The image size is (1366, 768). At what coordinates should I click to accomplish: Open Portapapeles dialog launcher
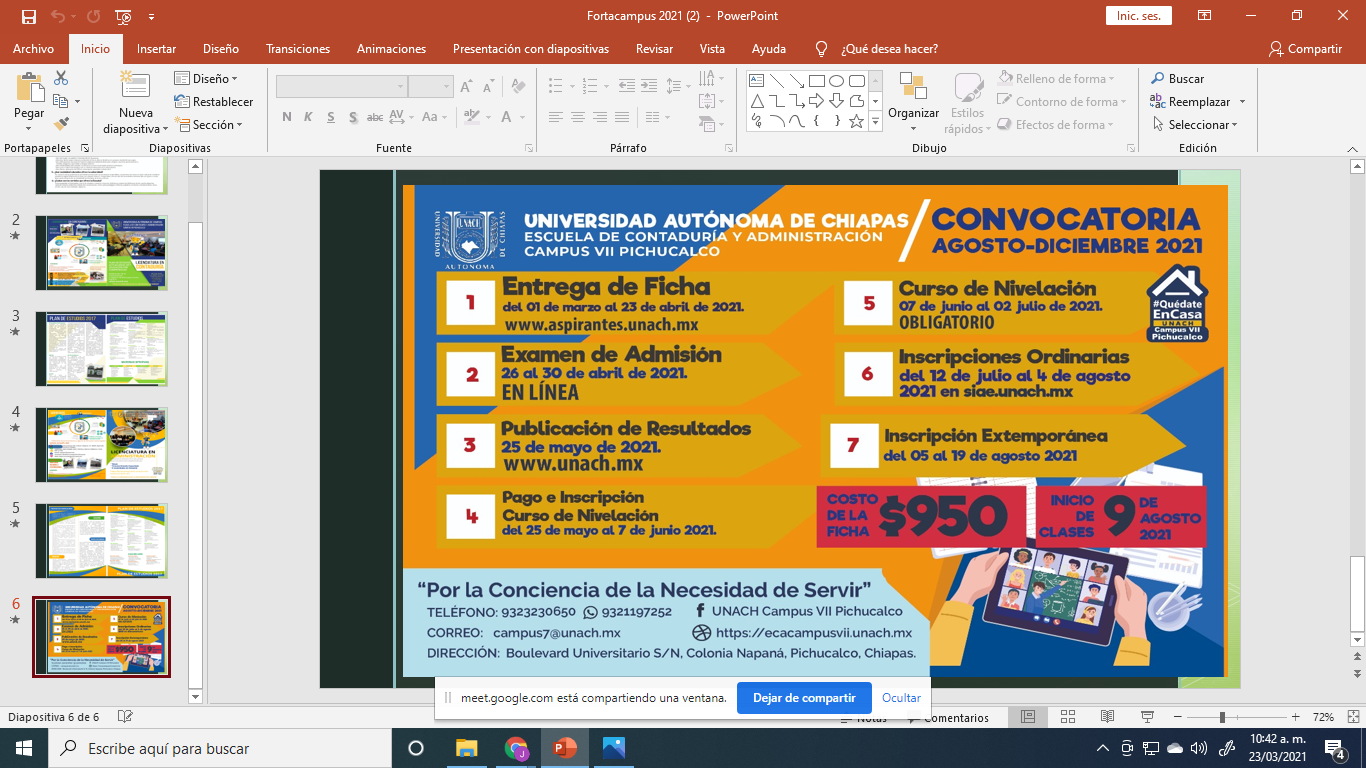click(x=84, y=148)
